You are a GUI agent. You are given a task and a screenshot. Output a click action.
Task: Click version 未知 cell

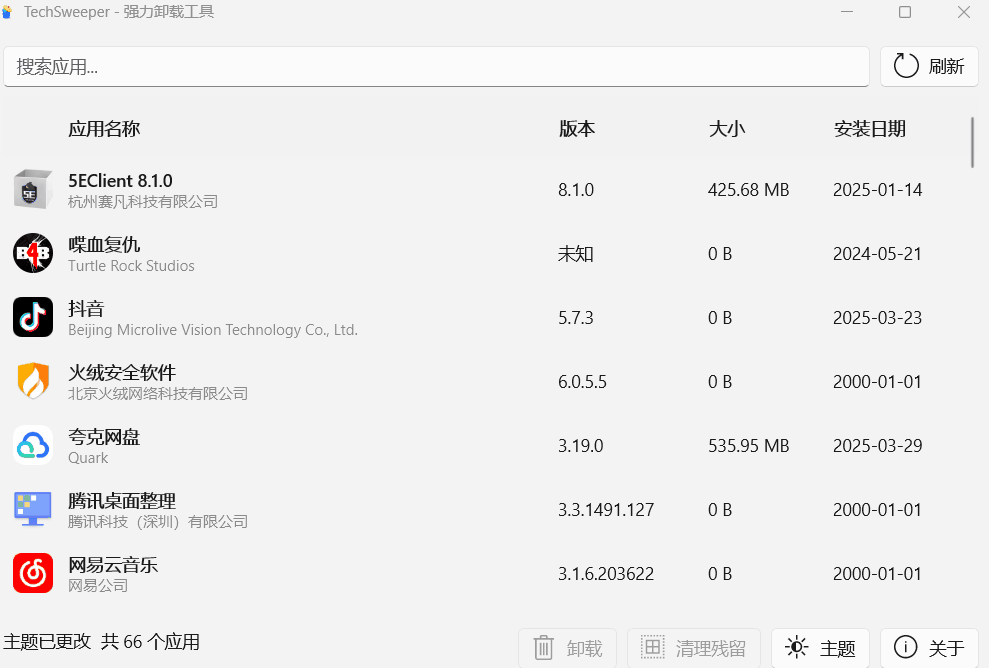576,254
